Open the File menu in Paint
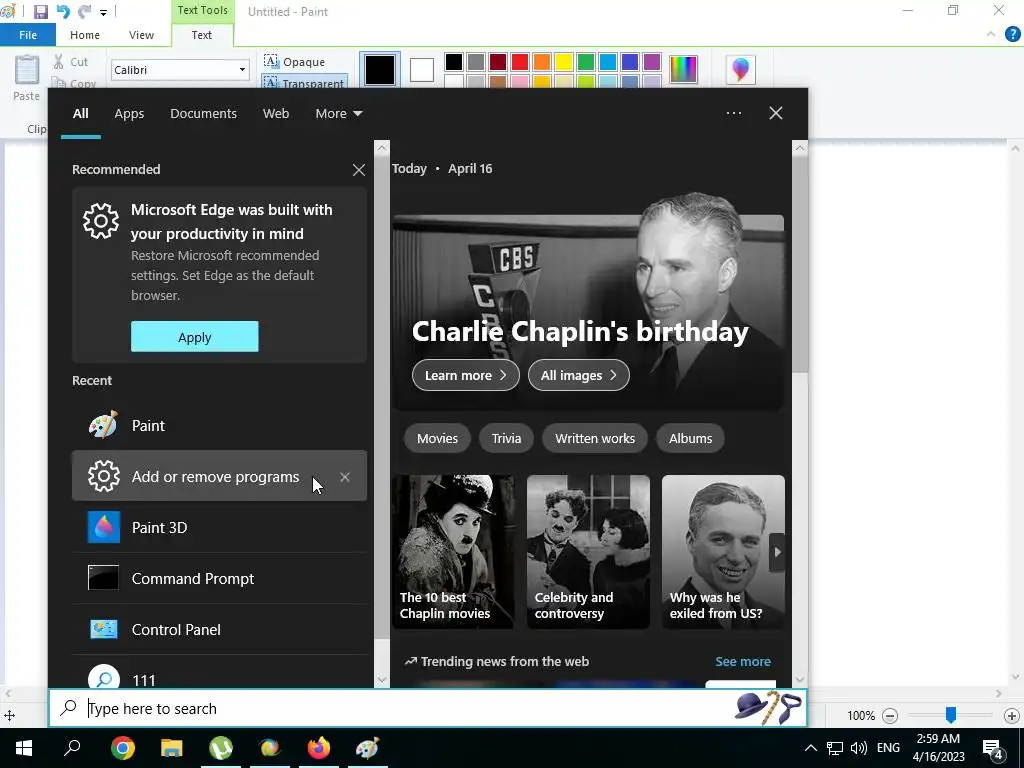Viewport: 1024px width, 768px height. (28, 35)
